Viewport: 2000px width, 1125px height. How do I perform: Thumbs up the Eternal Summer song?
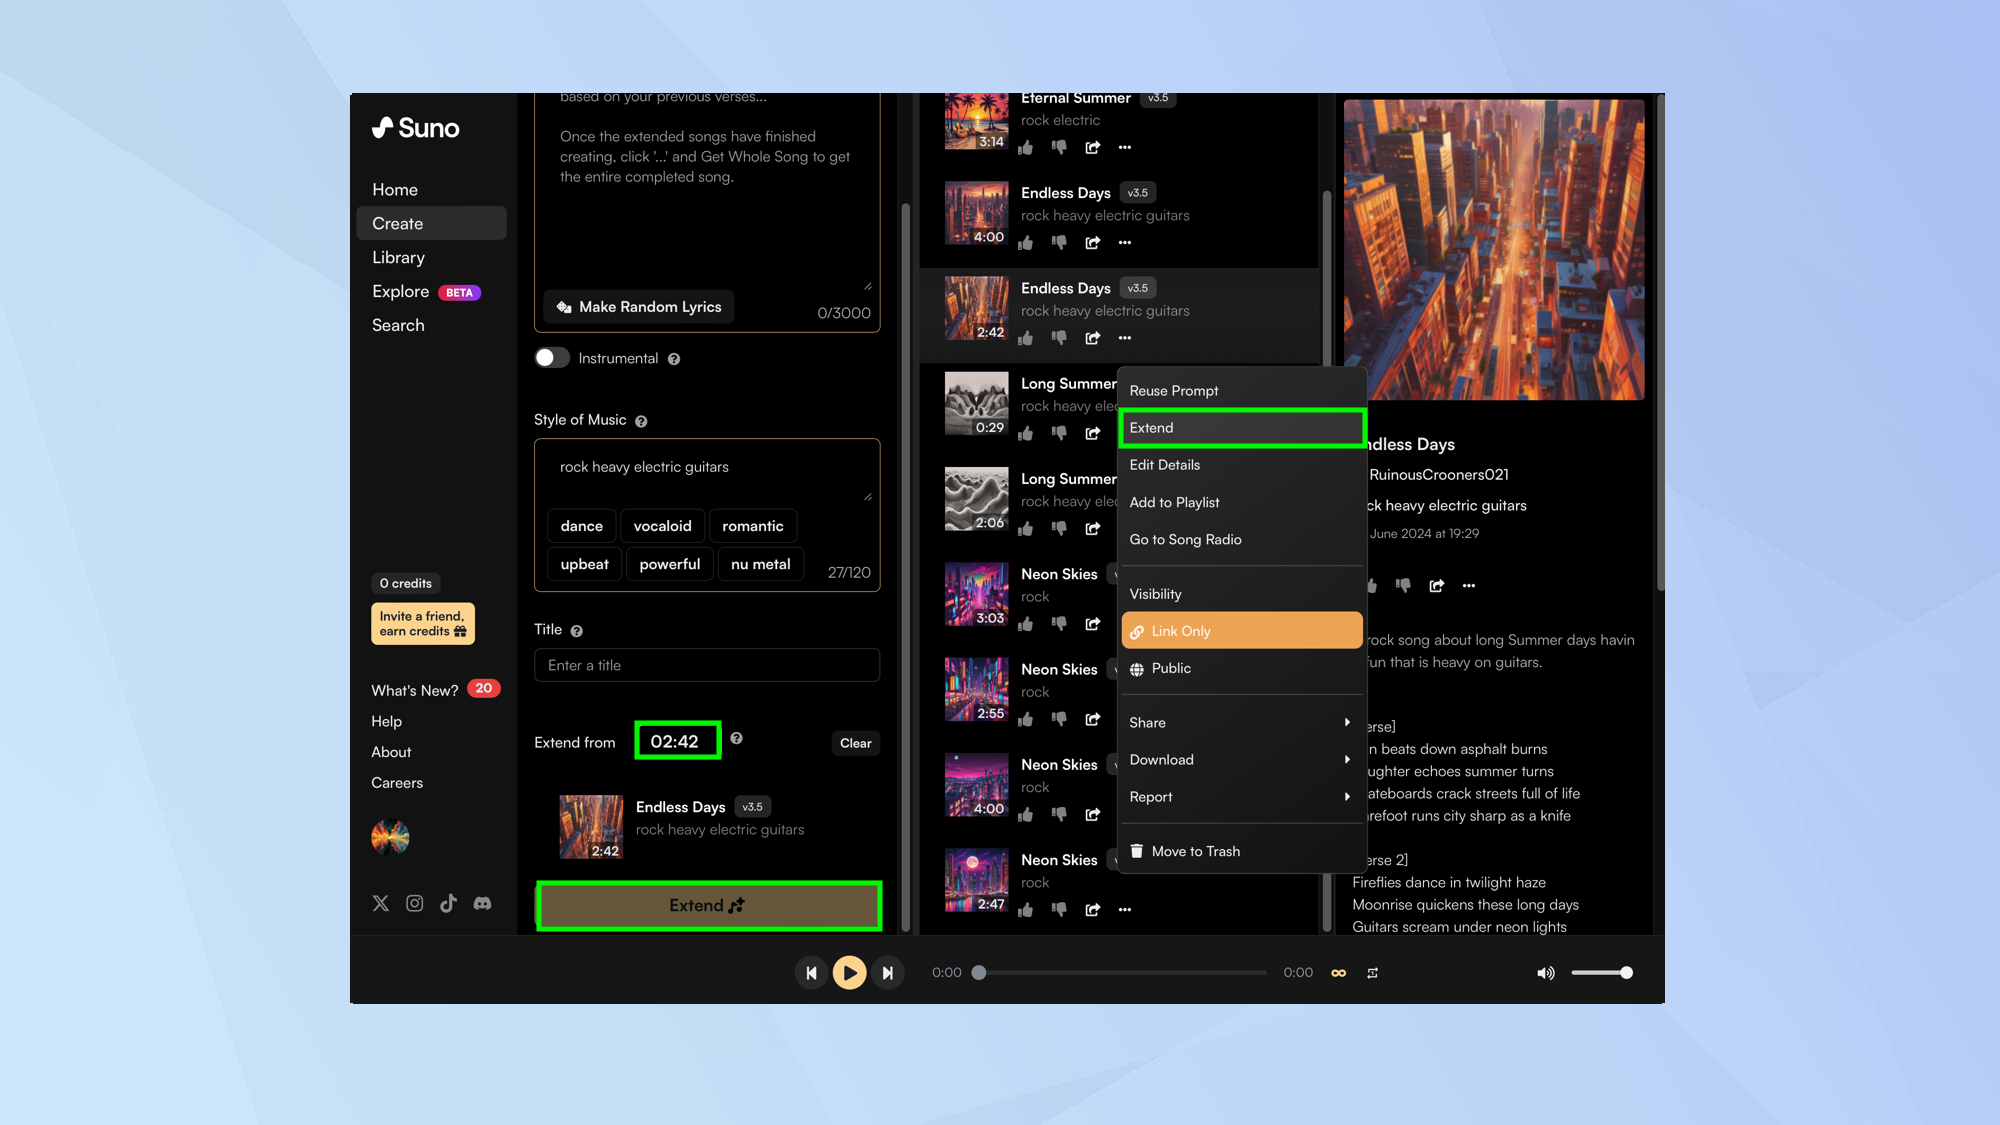1025,148
